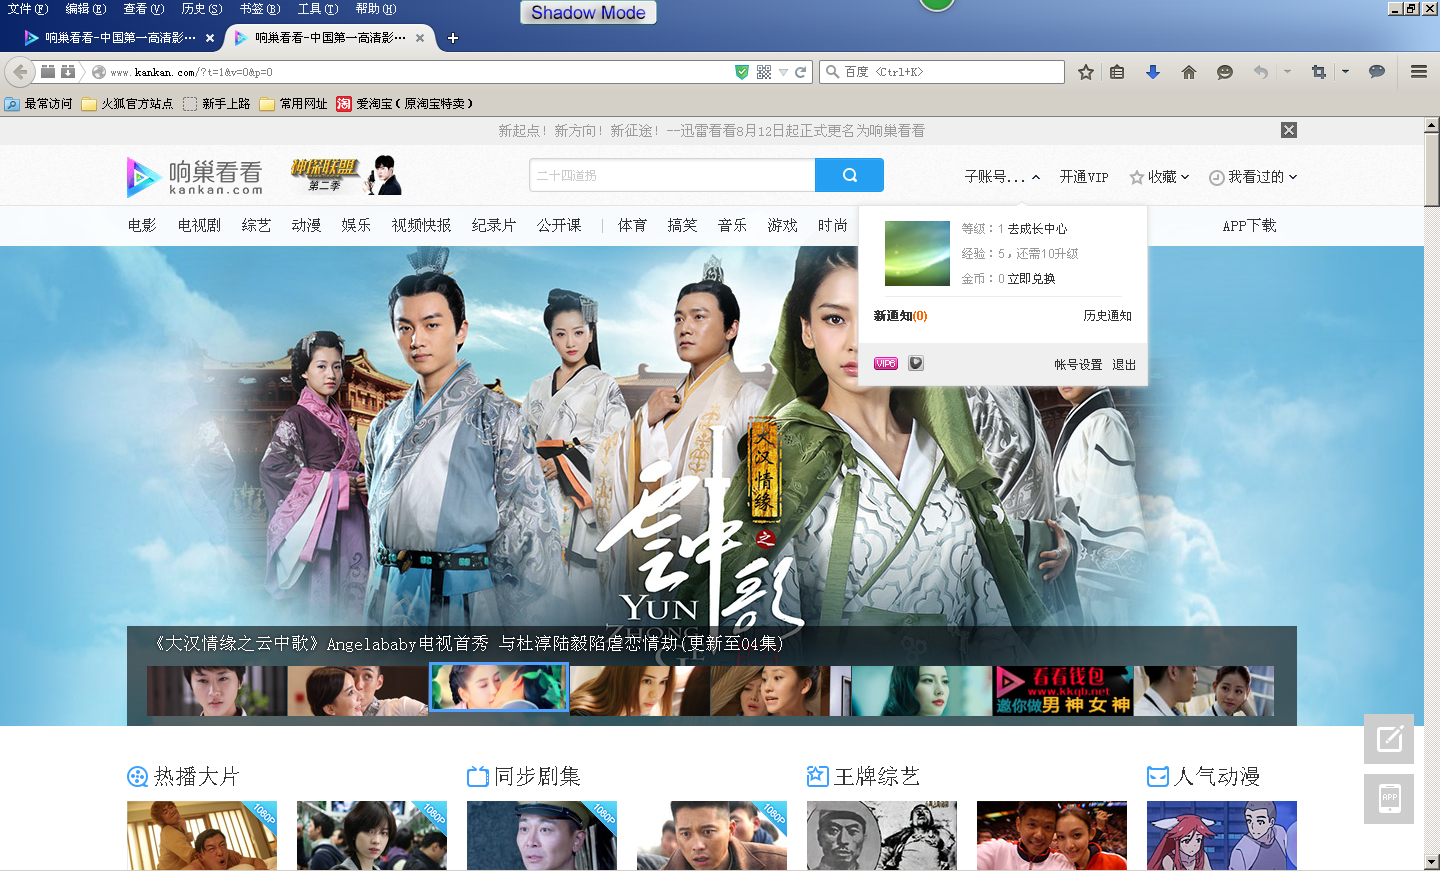
Task: Open 历史通知 notification history
Action: (1108, 316)
